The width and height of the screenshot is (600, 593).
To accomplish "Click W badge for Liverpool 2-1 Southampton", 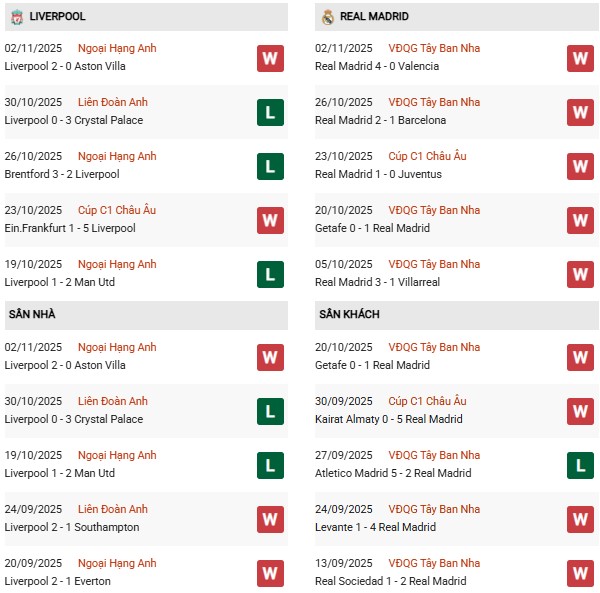I will pyautogui.click(x=270, y=519).
